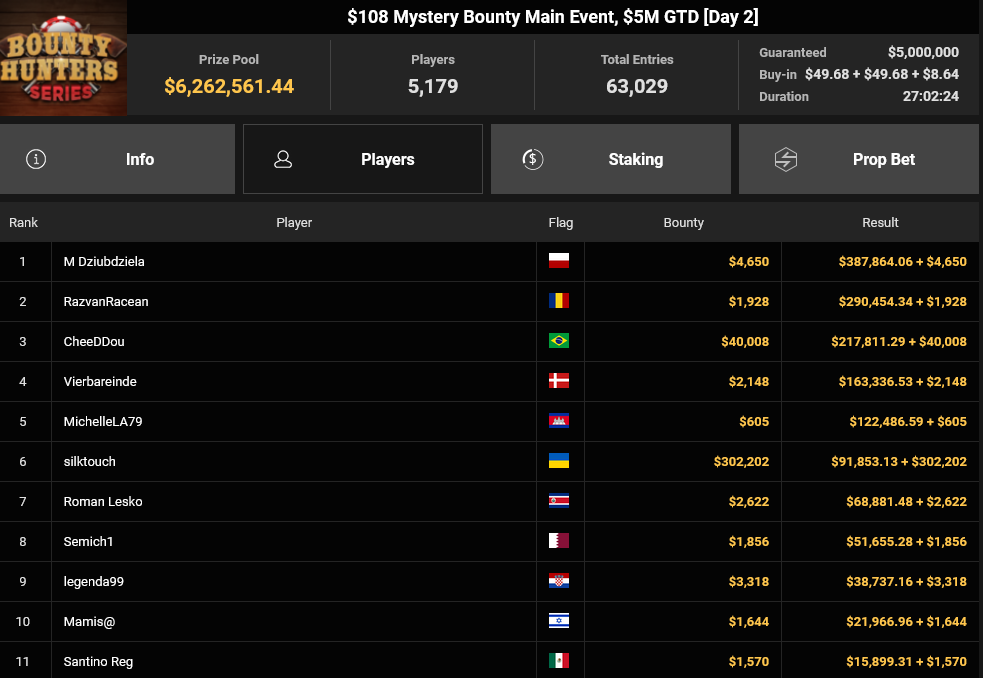Sort by the Bounty column header
Viewport: 983px width, 678px height.
(x=684, y=222)
